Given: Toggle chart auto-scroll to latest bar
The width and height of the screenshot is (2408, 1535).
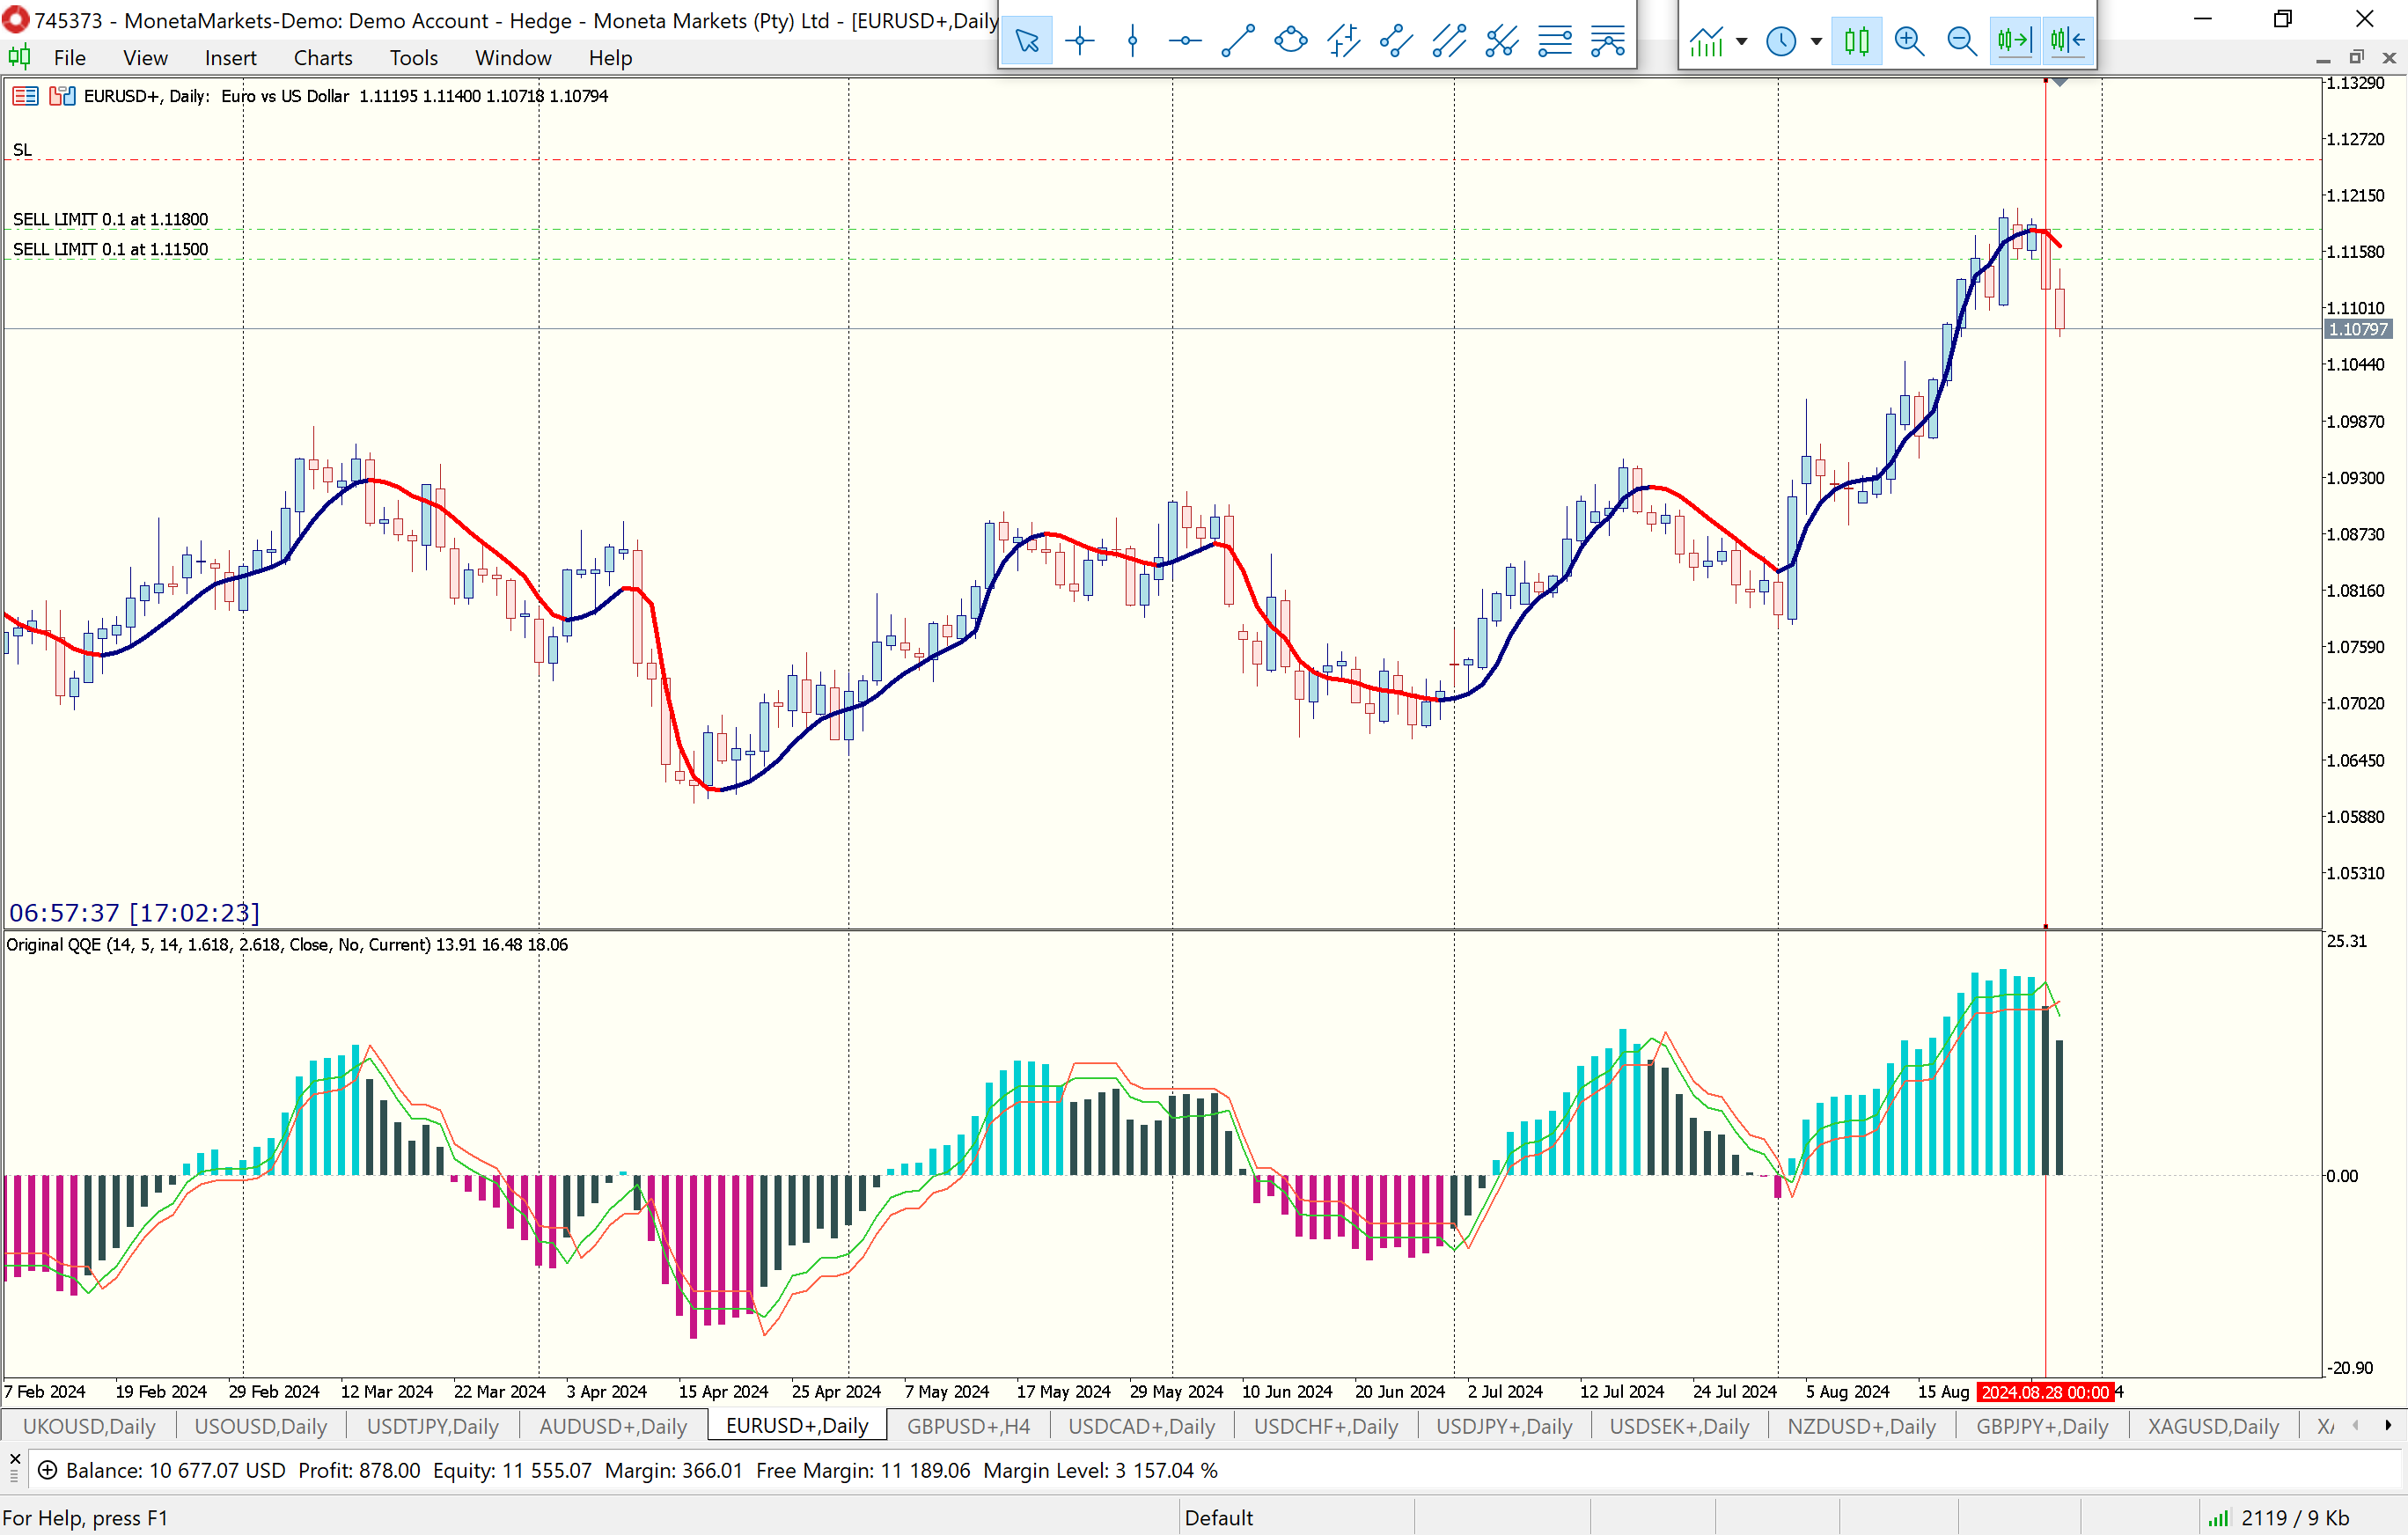Looking at the screenshot, I should coord(2014,41).
